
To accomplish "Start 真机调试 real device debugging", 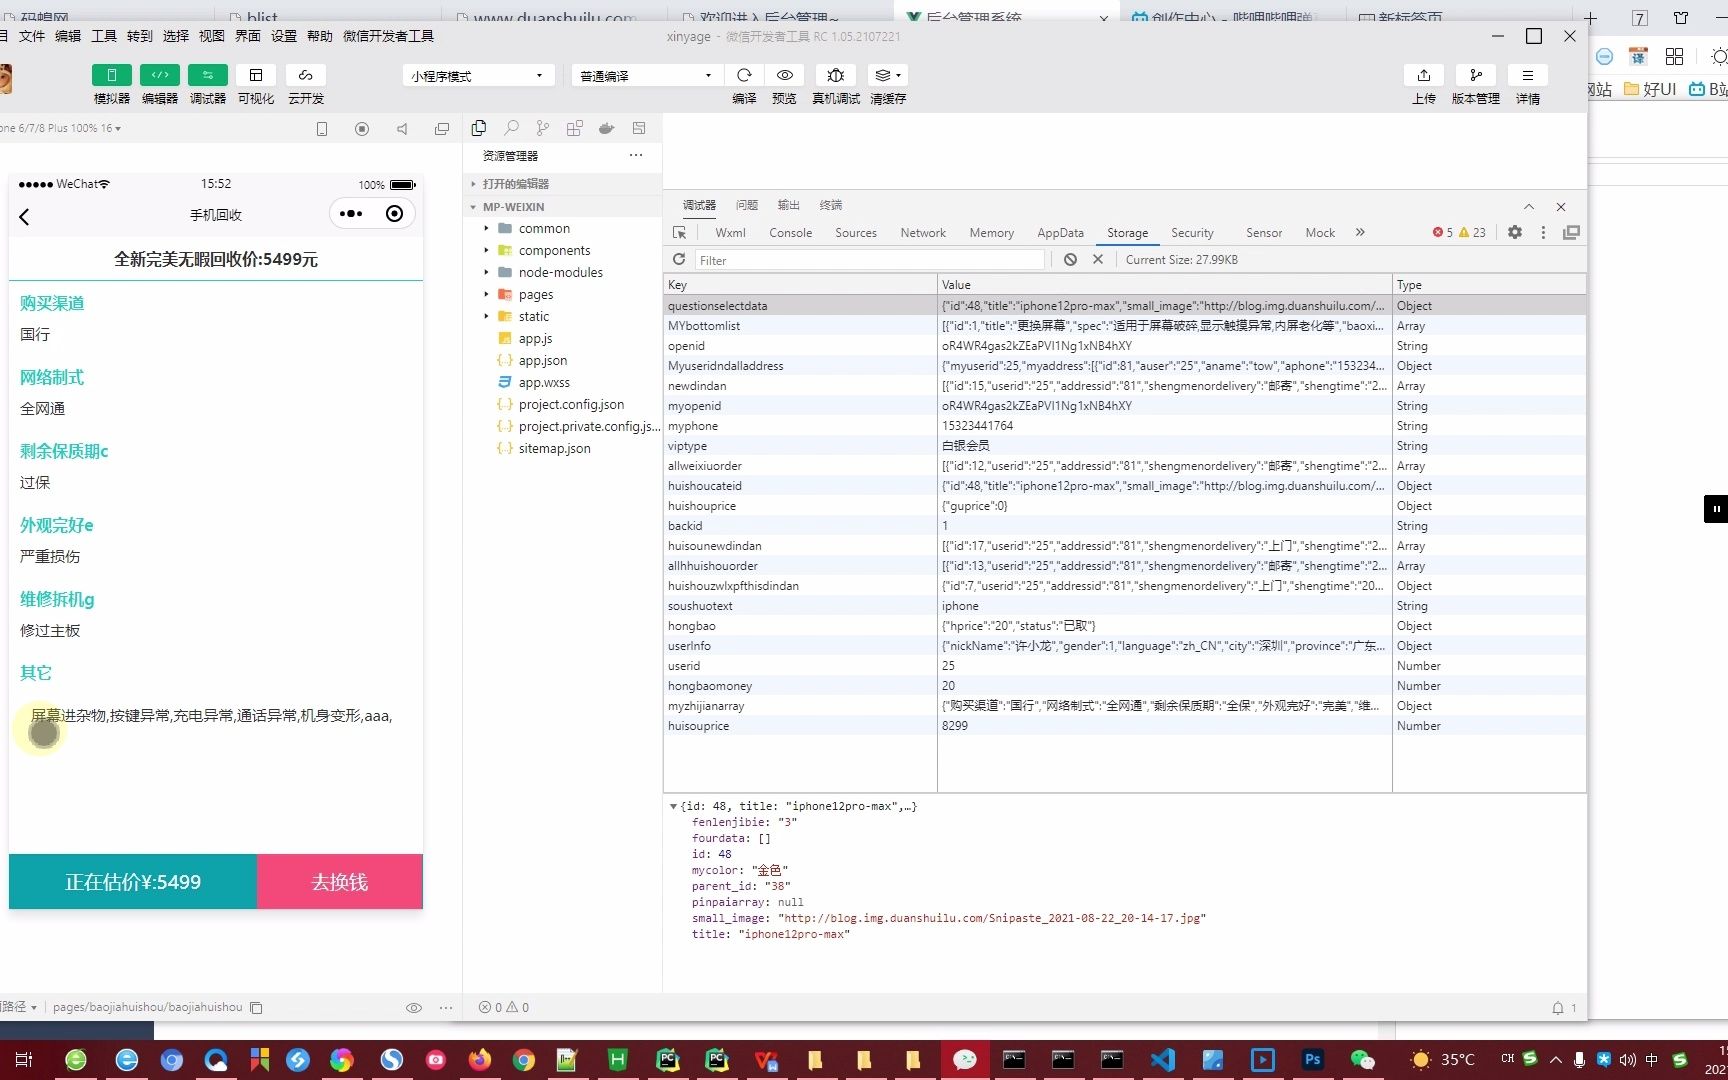I will pos(836,75).
